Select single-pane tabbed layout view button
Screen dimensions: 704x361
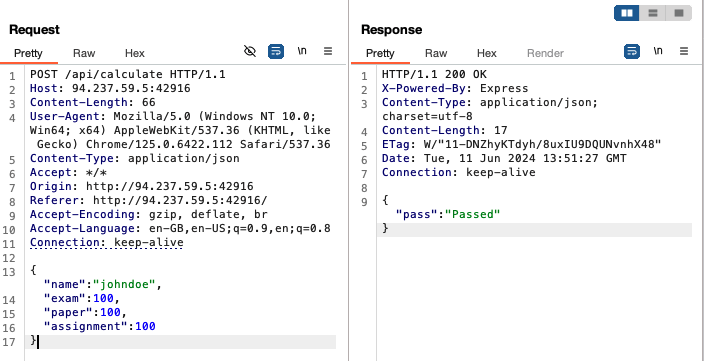pyautogui.click(x=679, y=13)
